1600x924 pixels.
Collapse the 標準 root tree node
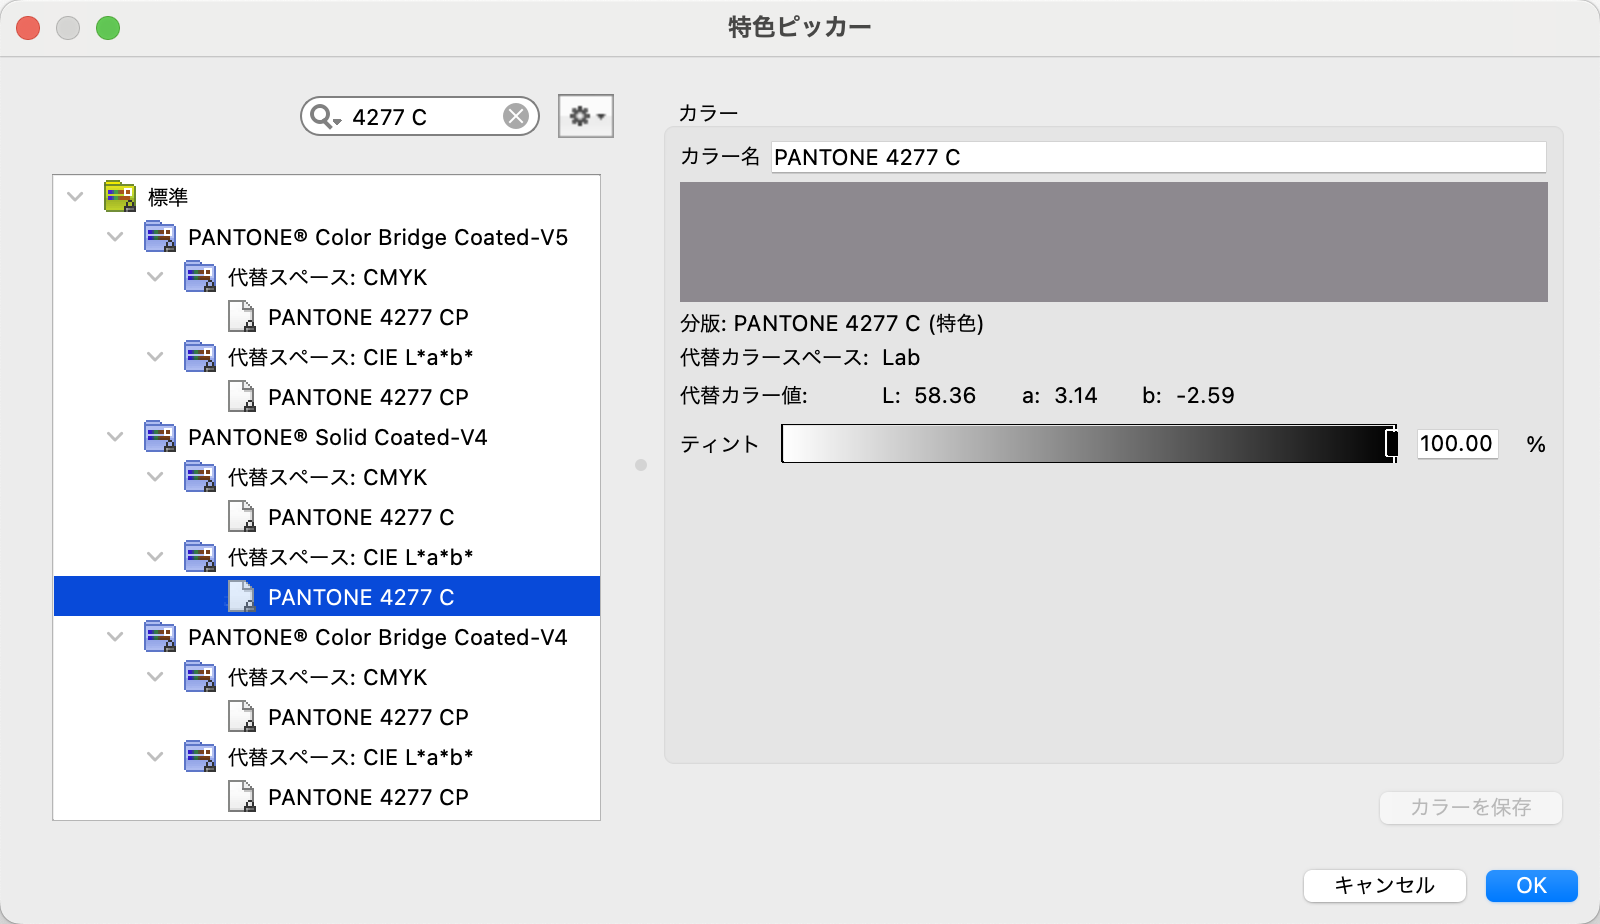pyautogui.click(x=75, y=197)
